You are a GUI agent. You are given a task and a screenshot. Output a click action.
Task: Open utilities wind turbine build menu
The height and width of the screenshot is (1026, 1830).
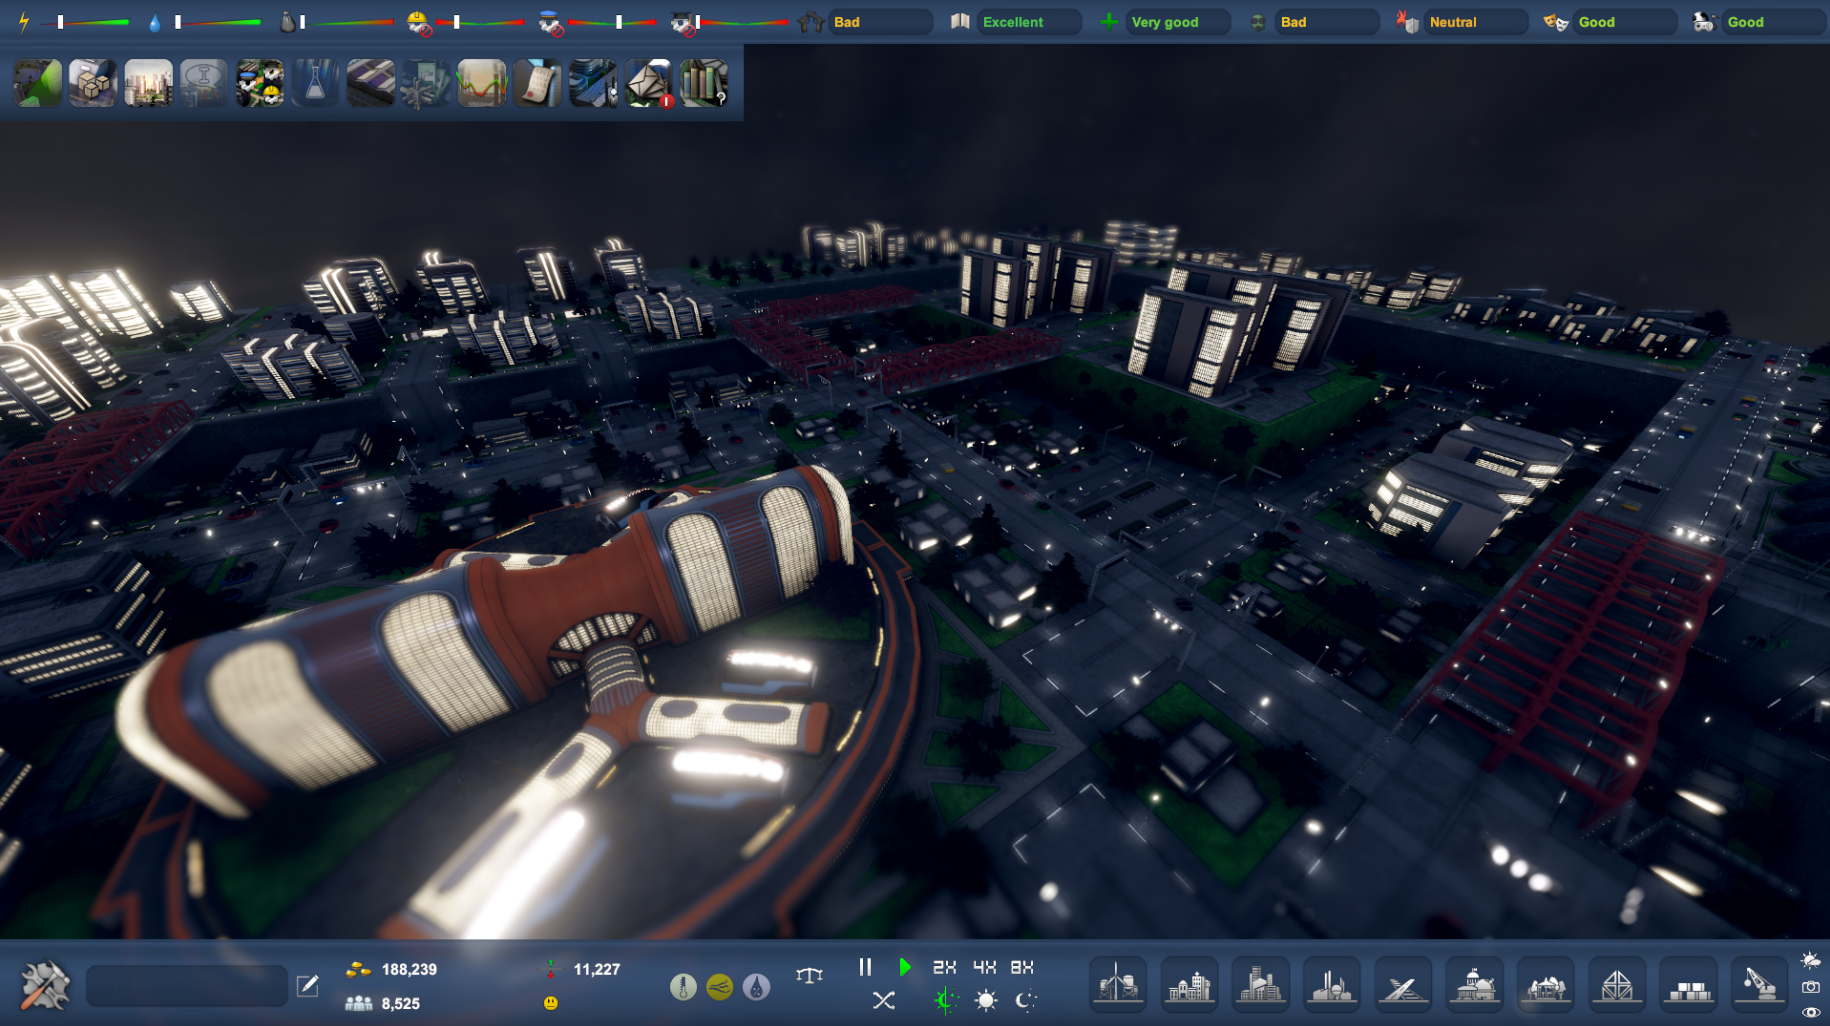1118,984
